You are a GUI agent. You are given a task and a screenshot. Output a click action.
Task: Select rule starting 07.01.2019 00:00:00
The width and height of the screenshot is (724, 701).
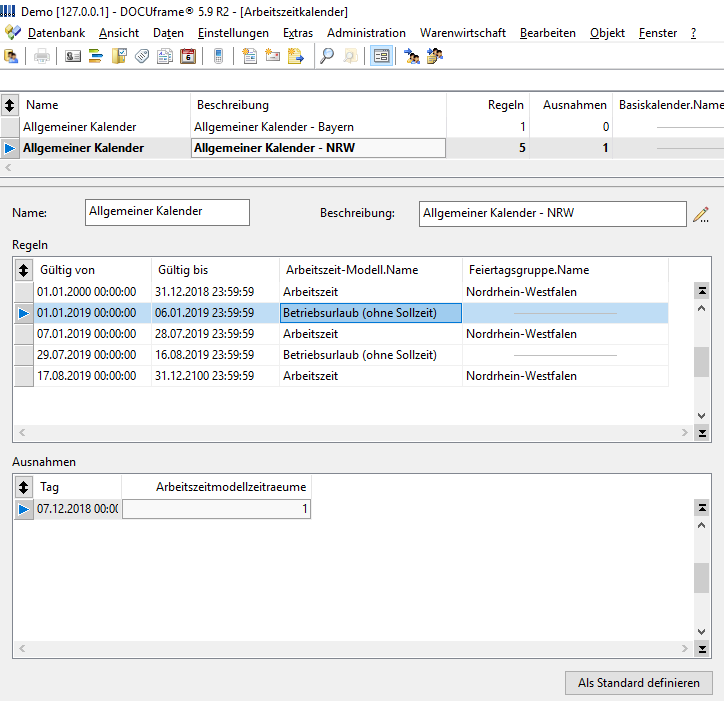(341, 334)
